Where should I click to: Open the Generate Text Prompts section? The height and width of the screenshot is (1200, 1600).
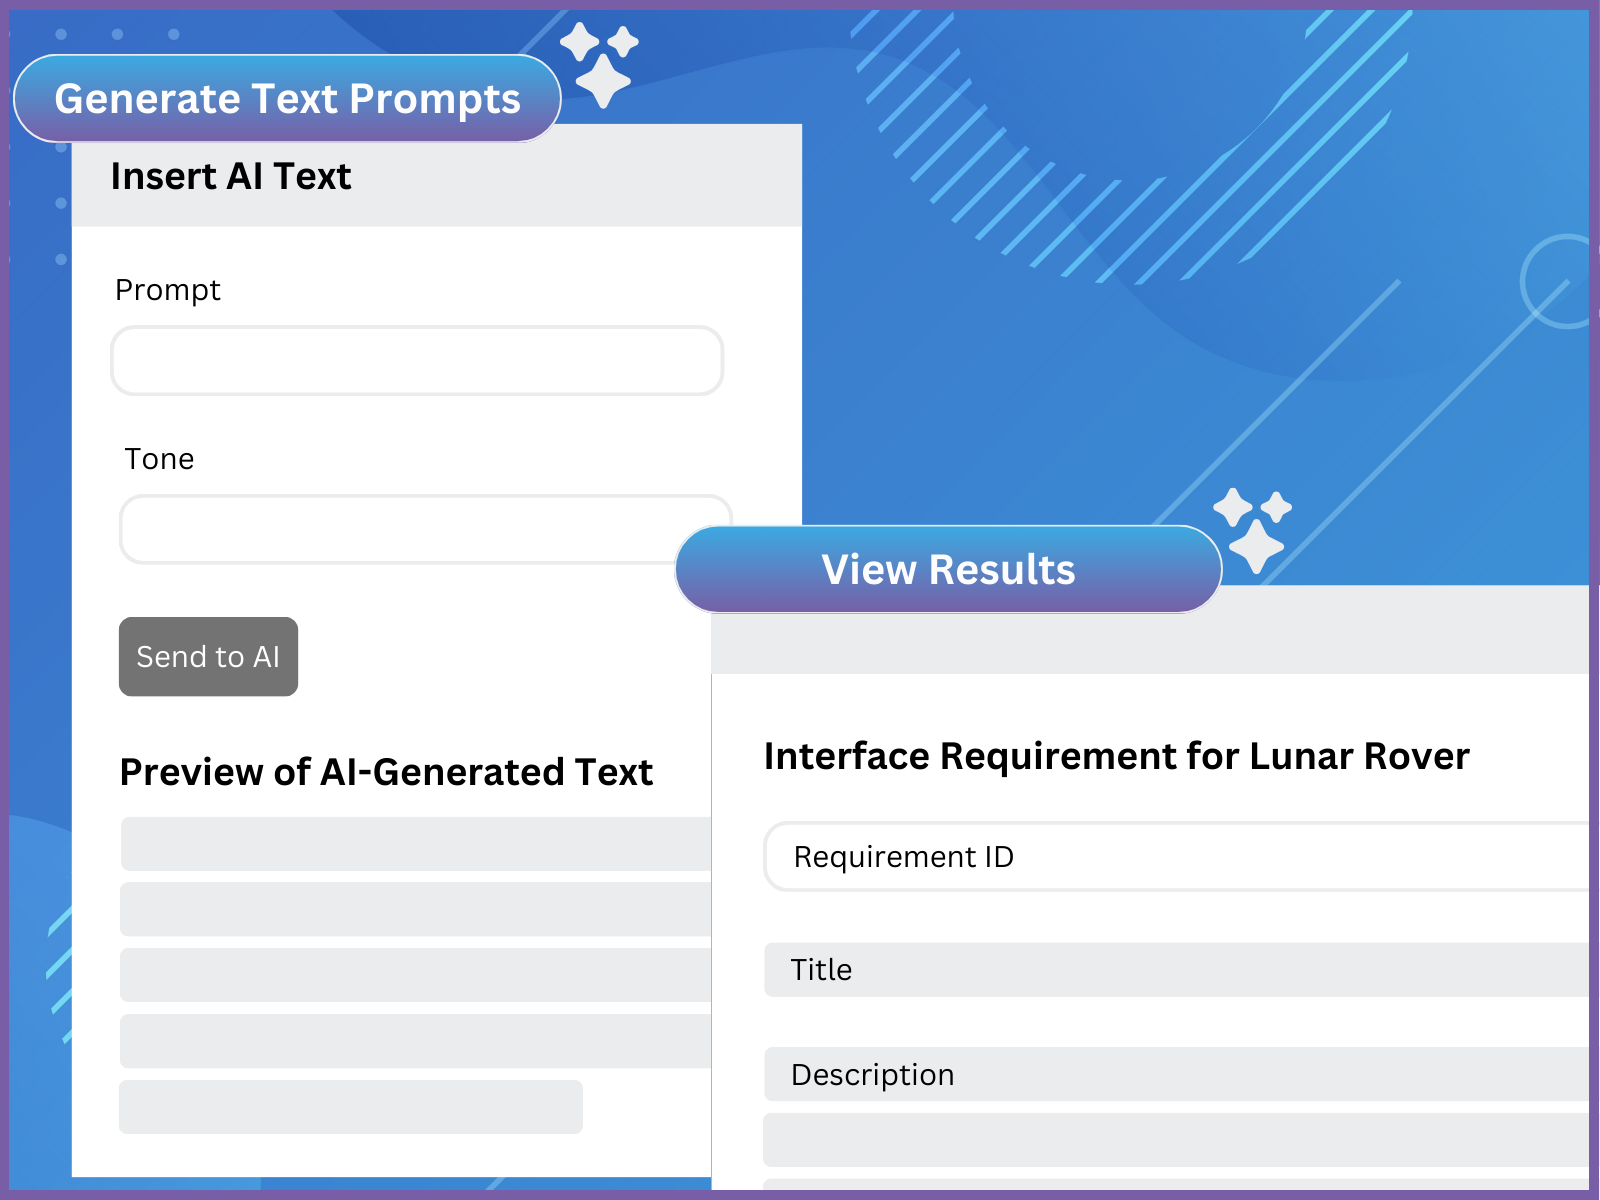point(287,97)
